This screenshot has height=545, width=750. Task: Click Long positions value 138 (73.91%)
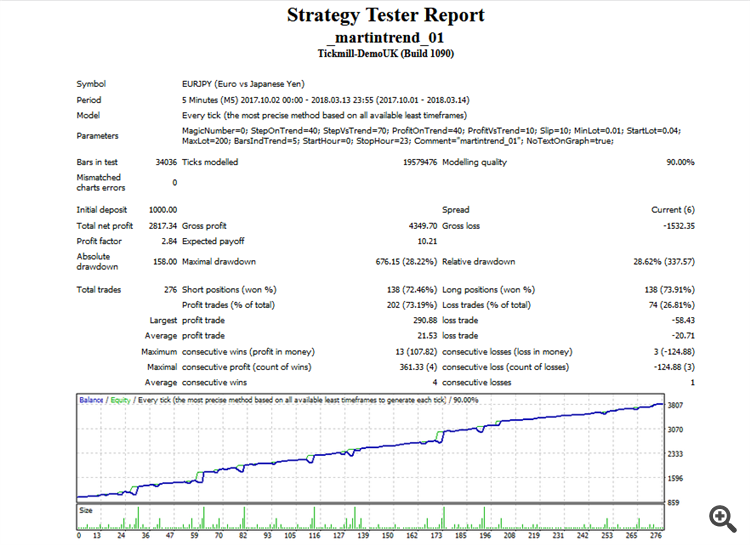pos(670,289)
